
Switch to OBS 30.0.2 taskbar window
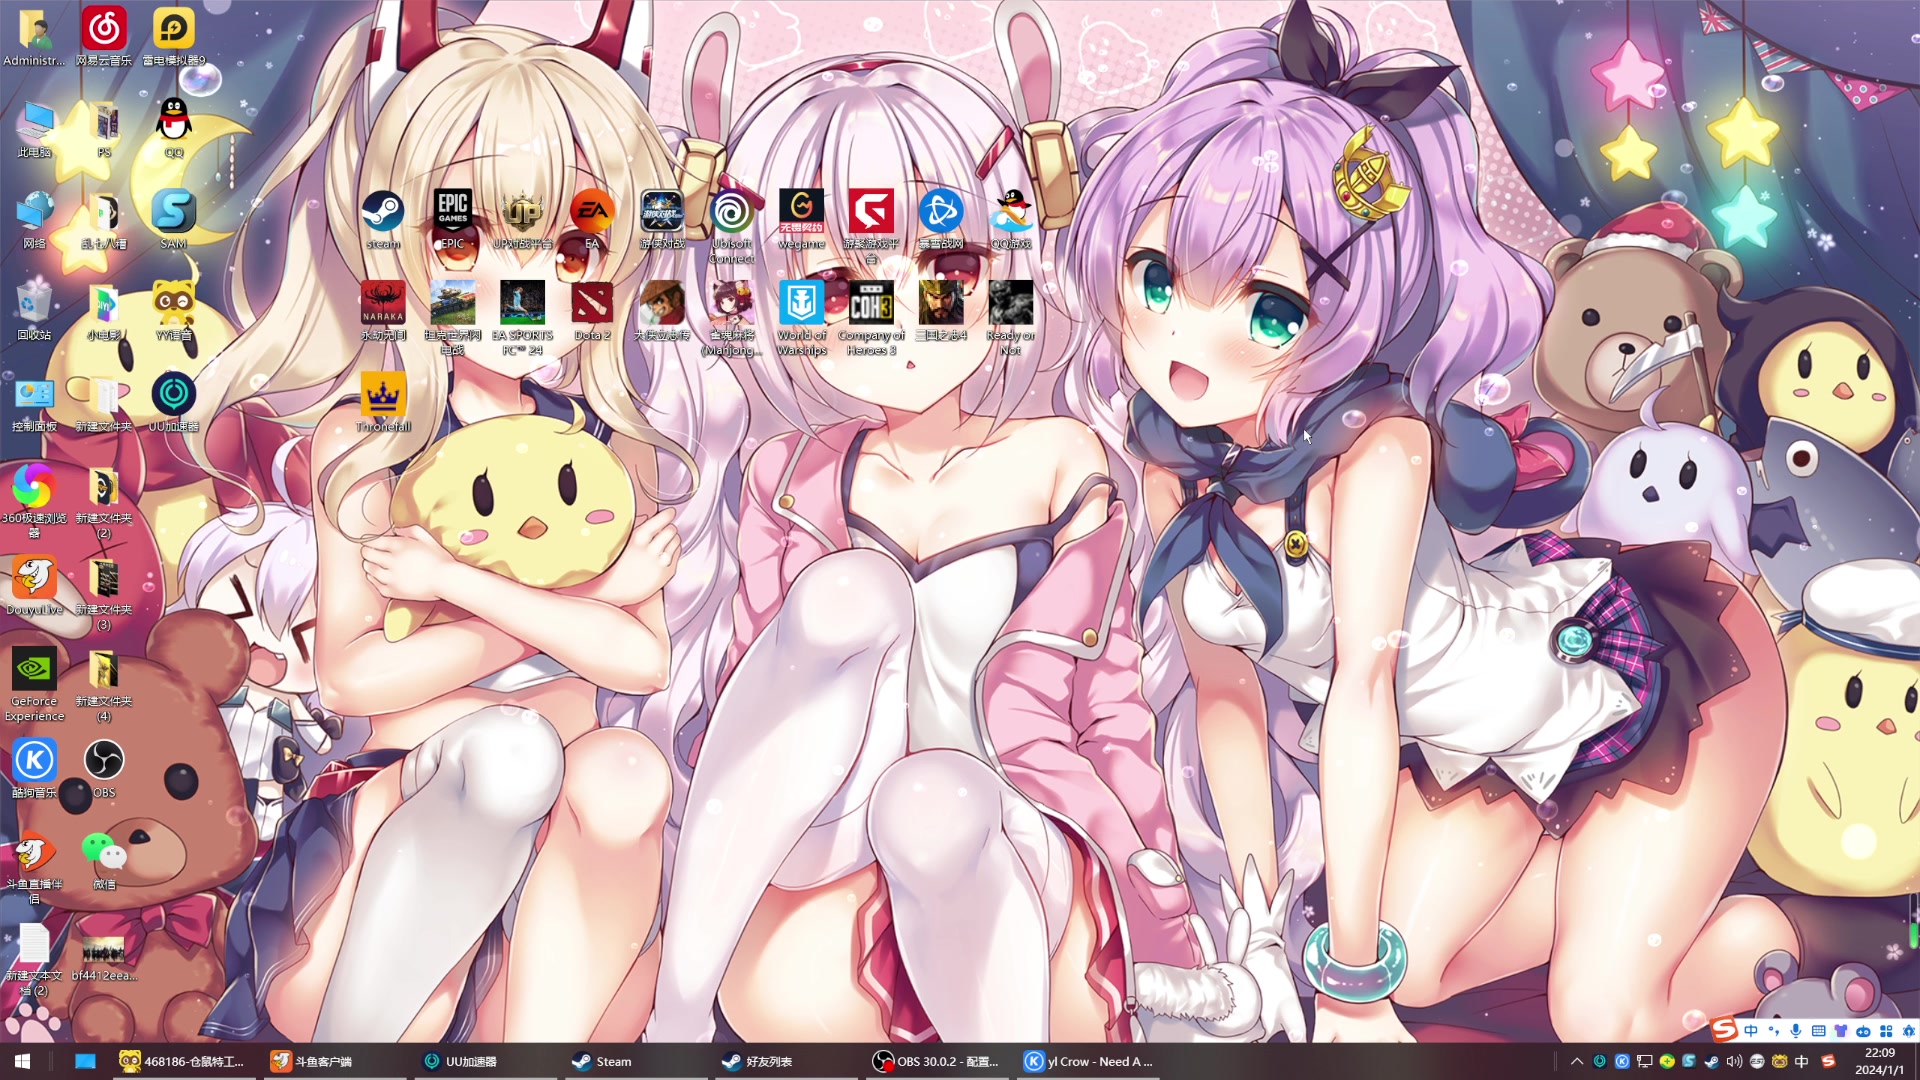click(935, 1062)
